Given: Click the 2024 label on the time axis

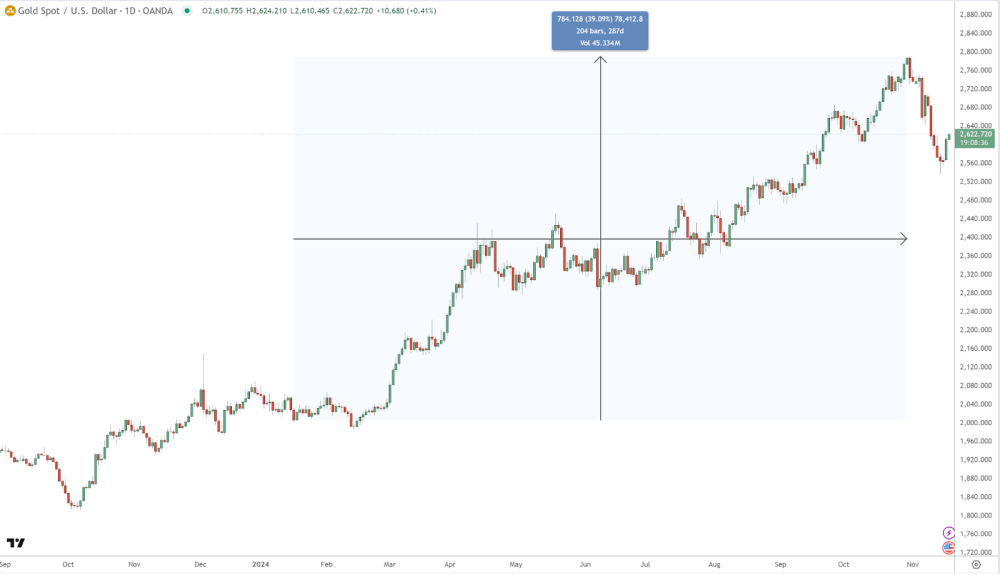Looking at the screenshot, I should pyautogui.click(x=260, y=565).
